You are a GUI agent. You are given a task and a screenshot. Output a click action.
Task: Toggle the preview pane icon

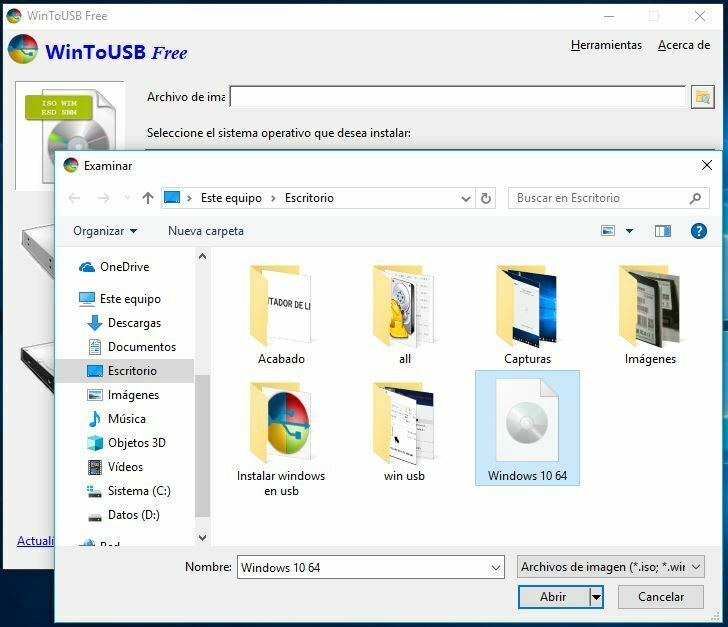(662, 231)
